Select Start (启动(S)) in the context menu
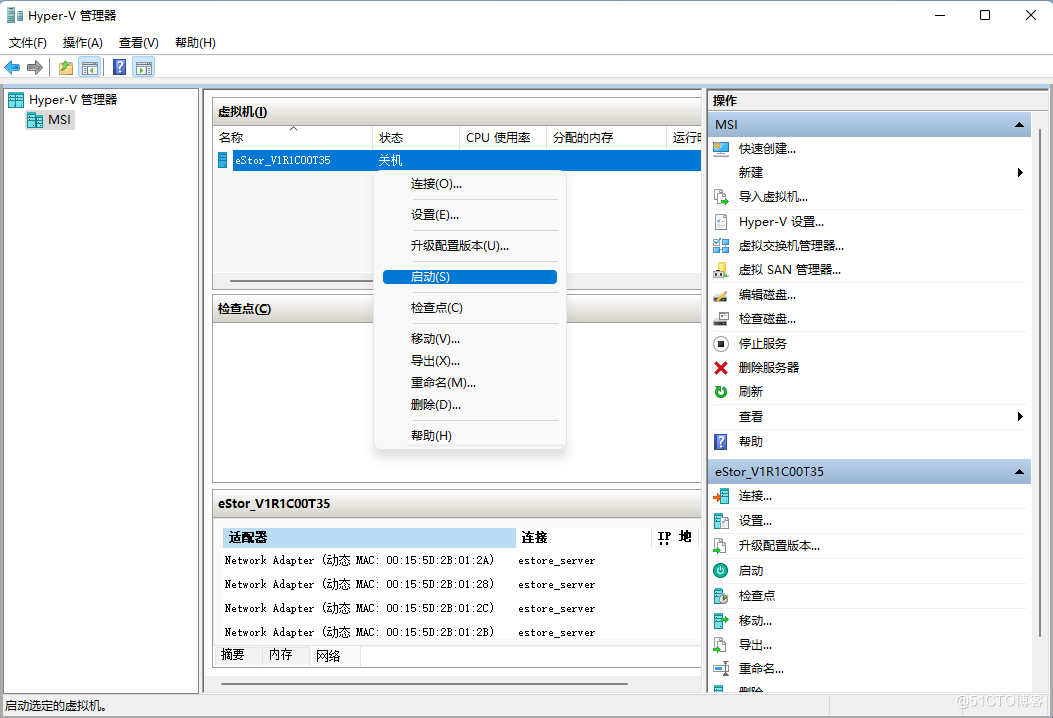This screenshot has width=1053, height=718. coord(430,277)
